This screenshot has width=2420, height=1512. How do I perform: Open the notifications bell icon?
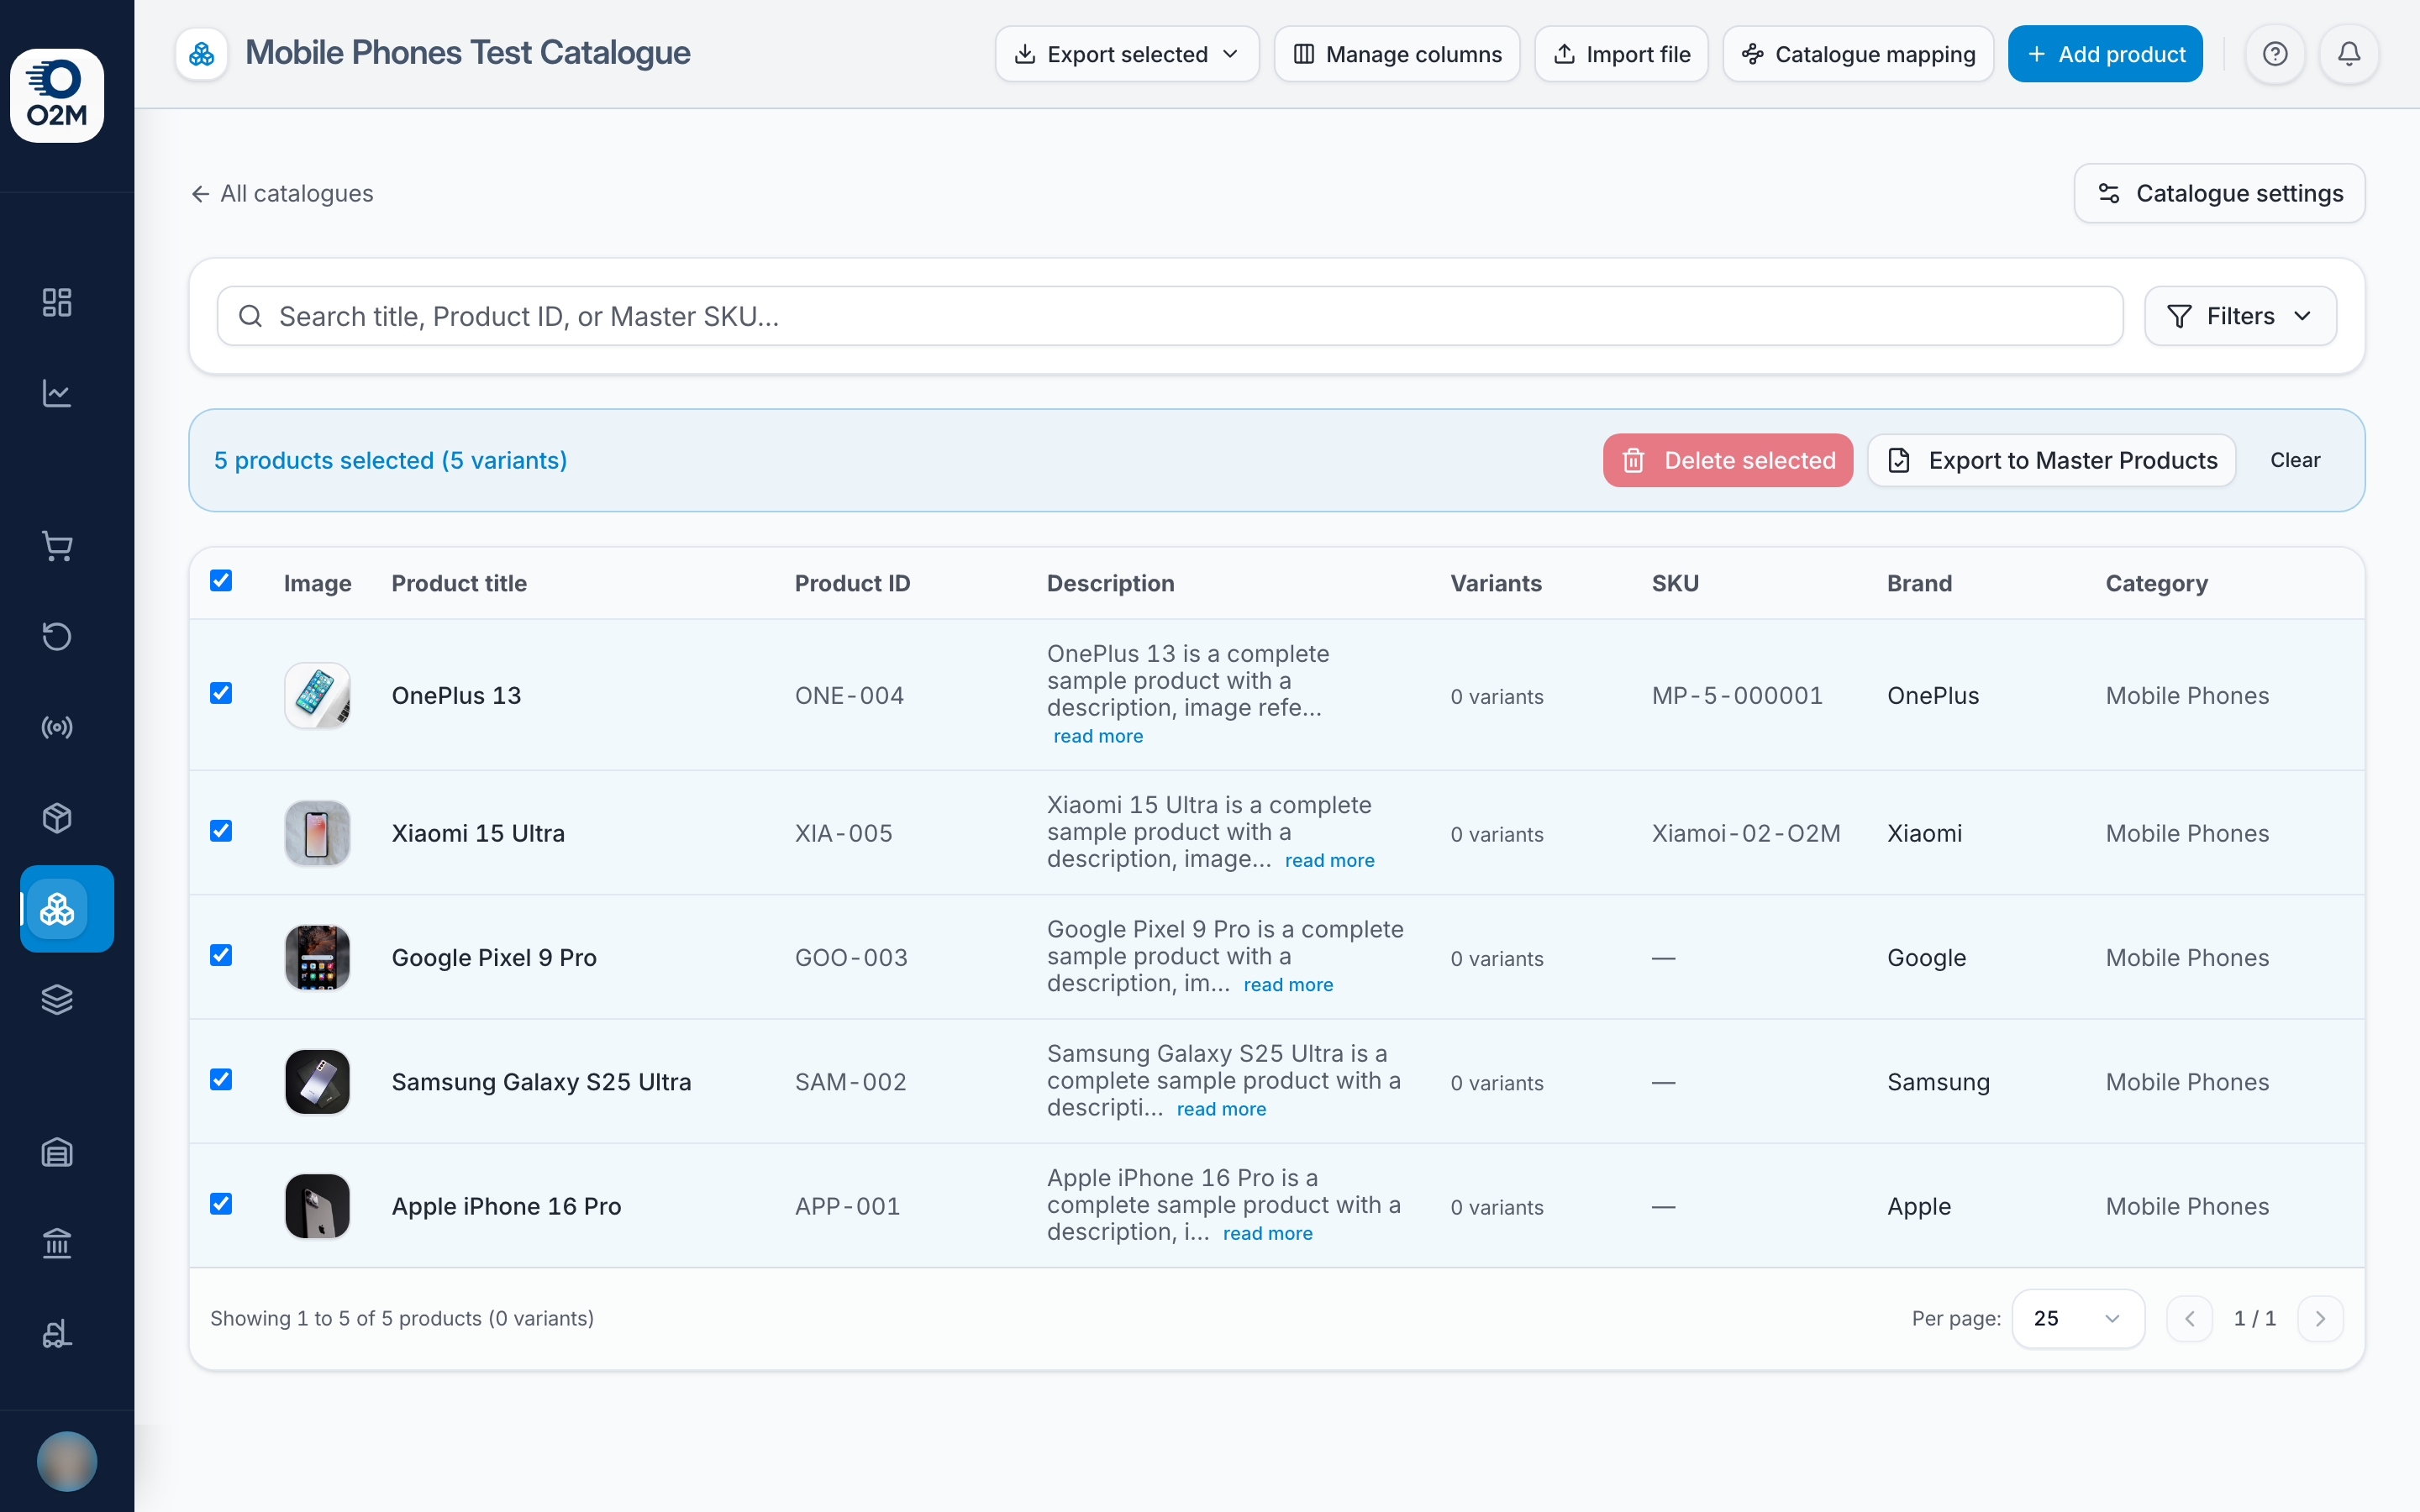2349,54
